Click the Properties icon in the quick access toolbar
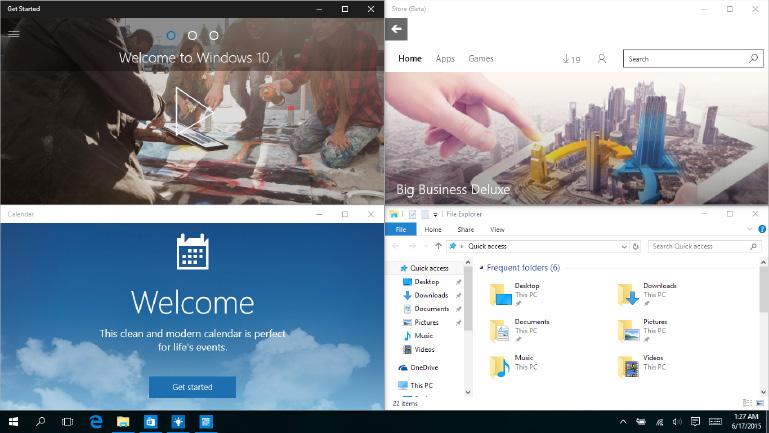The height and width of the screenshot is (433, 769). point(412,214)
